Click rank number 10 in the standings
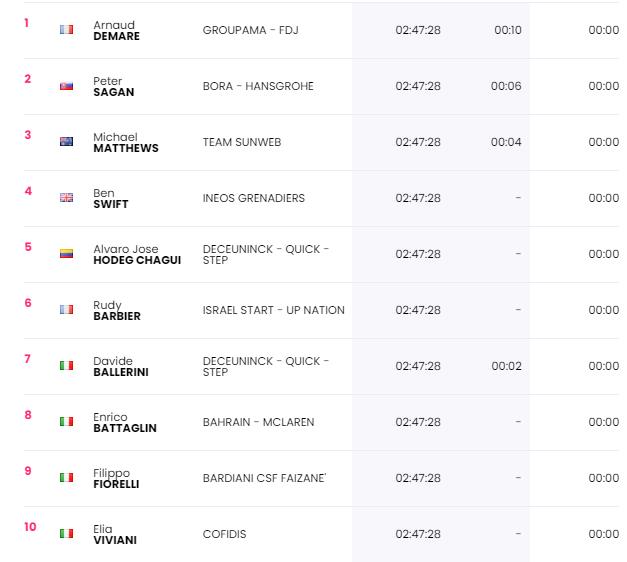Image resolution: width=627 pixels, height=562 pixels. [x=30, y=527]
